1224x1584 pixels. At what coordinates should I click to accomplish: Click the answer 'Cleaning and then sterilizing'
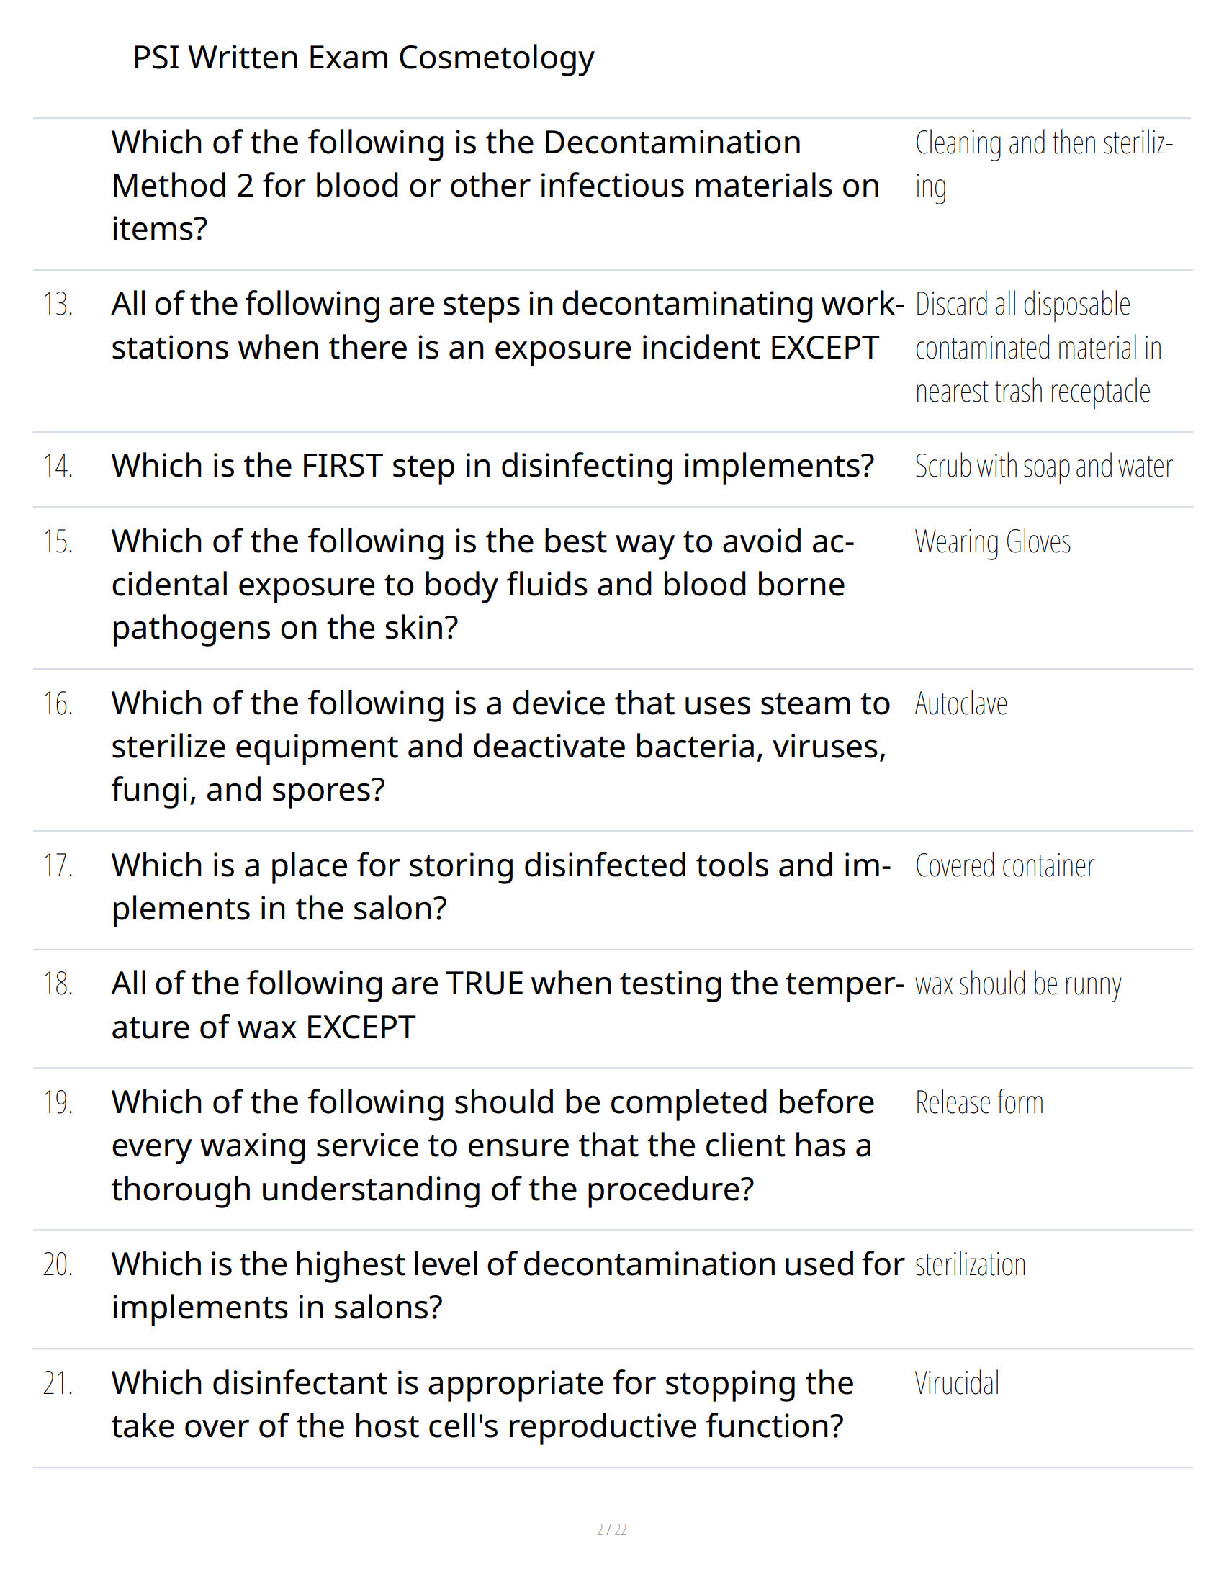point(1043,165)
